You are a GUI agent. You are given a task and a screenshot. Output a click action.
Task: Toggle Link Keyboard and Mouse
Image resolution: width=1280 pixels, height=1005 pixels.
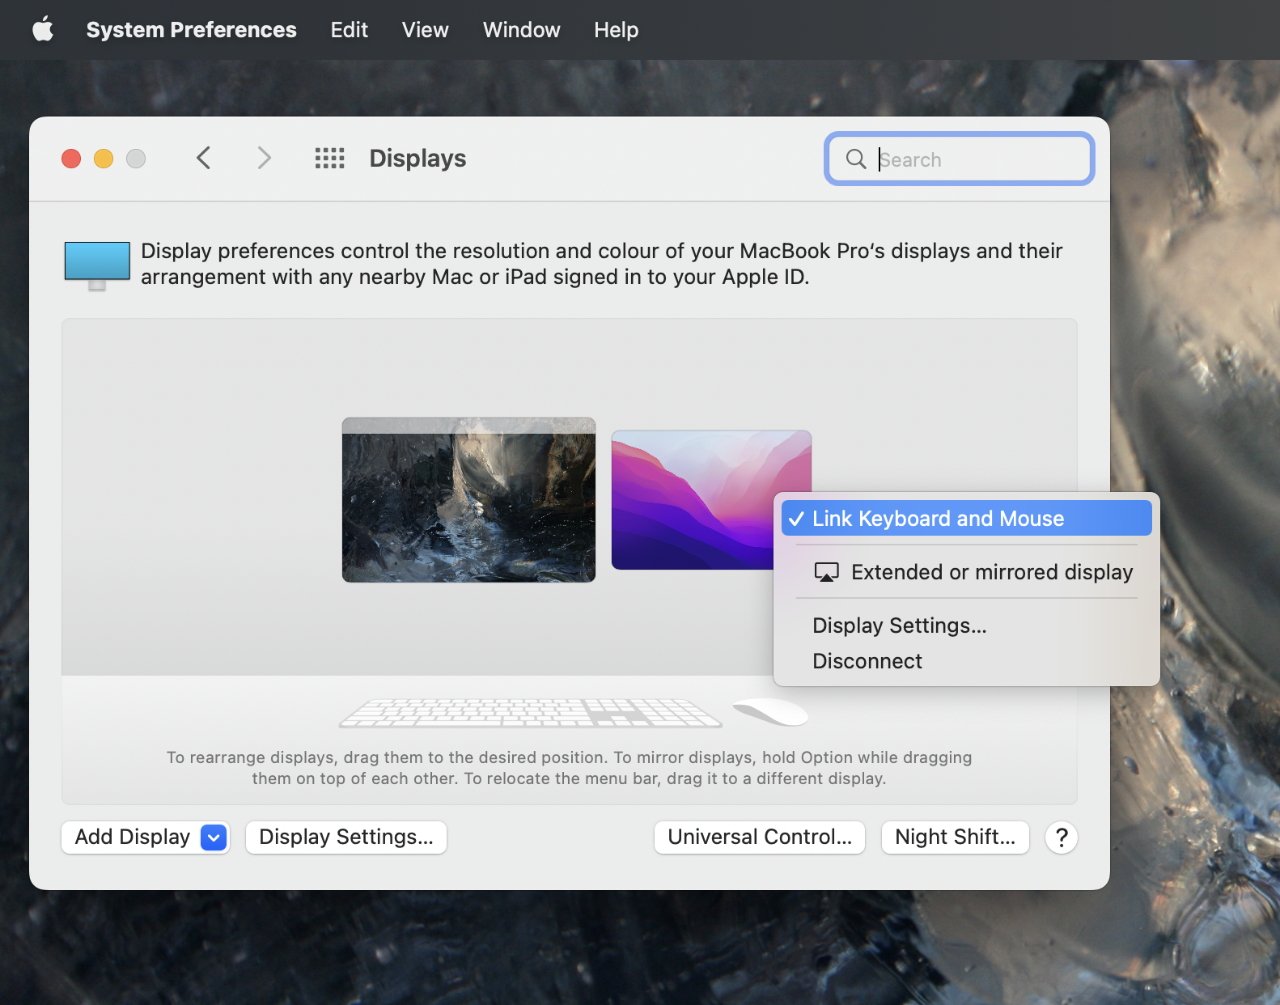click(966, 518)
